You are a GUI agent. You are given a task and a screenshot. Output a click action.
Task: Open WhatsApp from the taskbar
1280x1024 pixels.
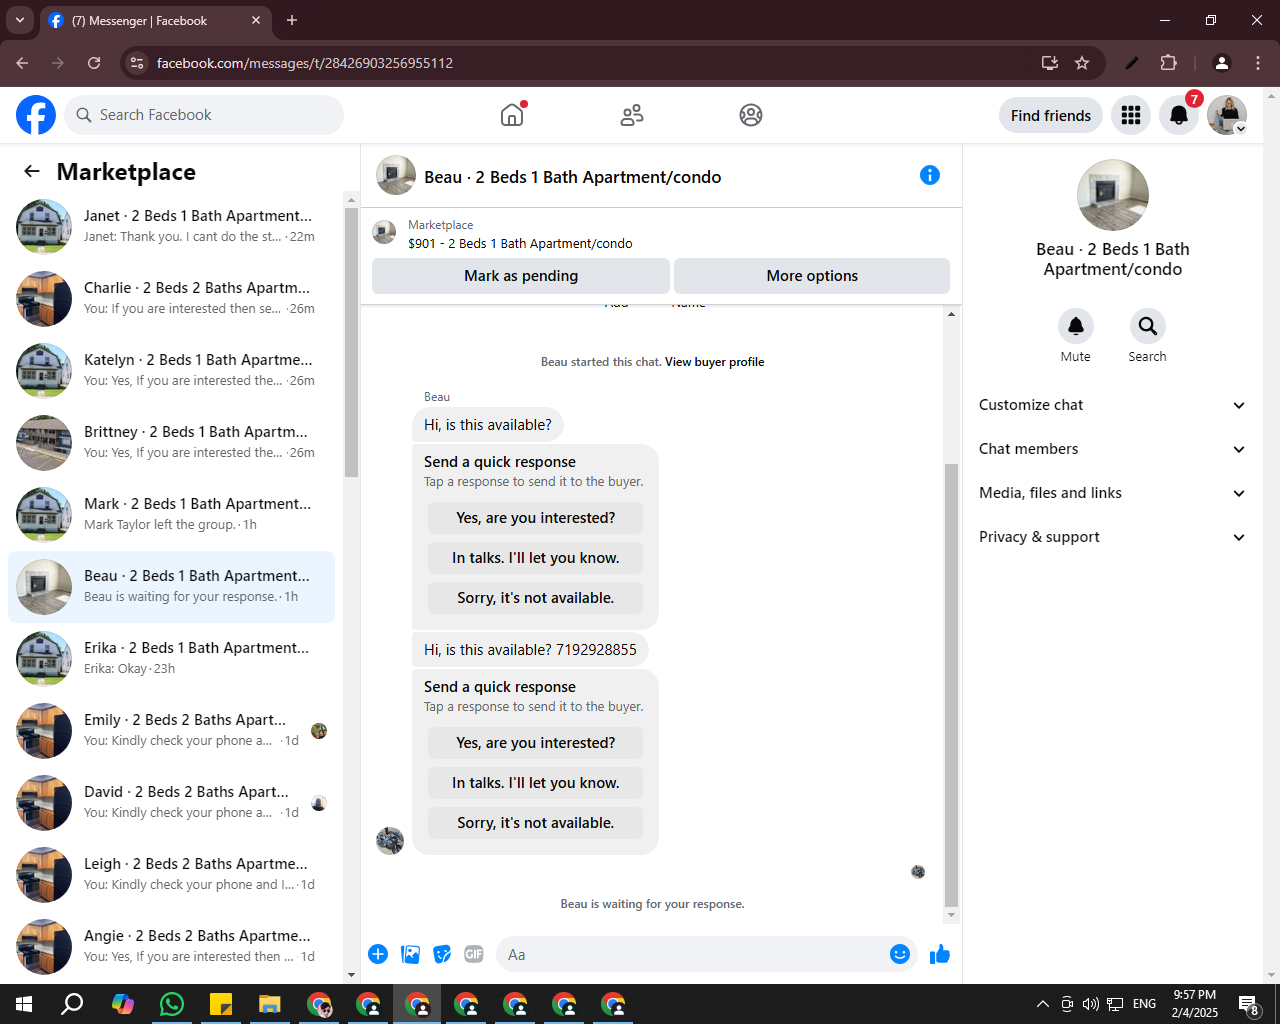point(172,1004)
